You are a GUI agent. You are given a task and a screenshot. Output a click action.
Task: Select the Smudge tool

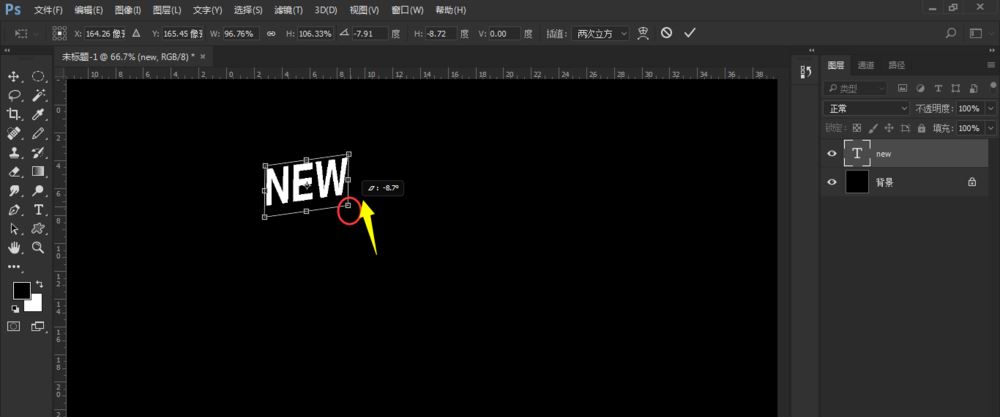point(13,191)
